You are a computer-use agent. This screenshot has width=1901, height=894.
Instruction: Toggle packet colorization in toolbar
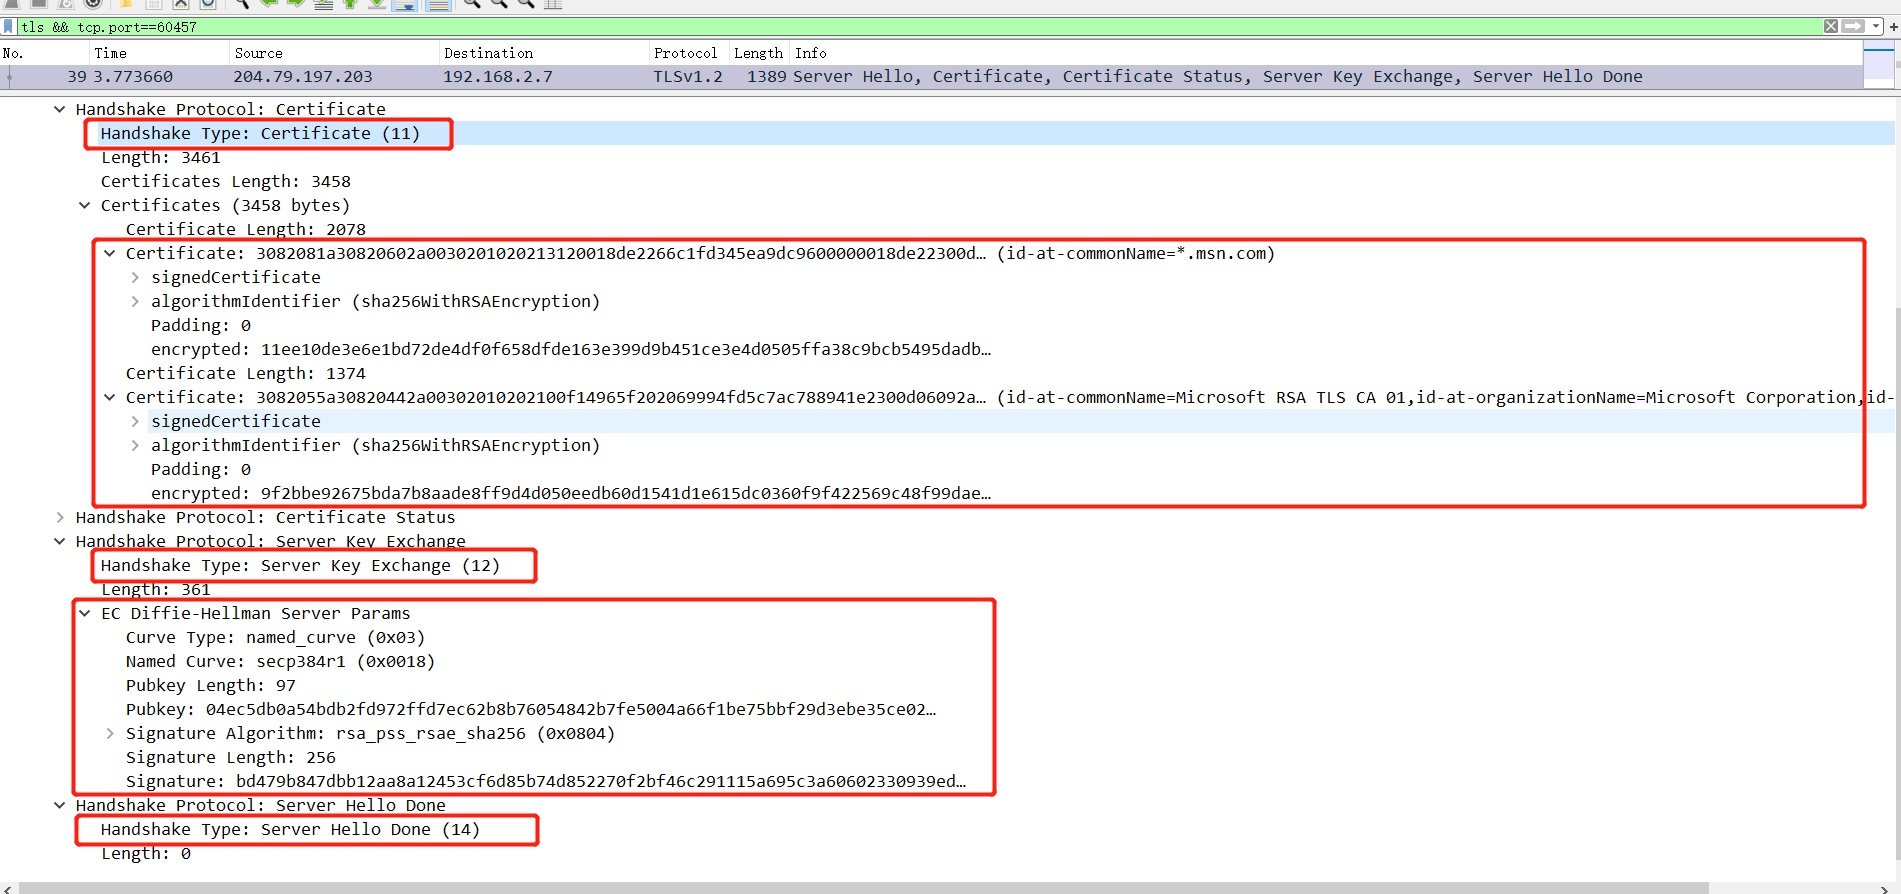438,4
